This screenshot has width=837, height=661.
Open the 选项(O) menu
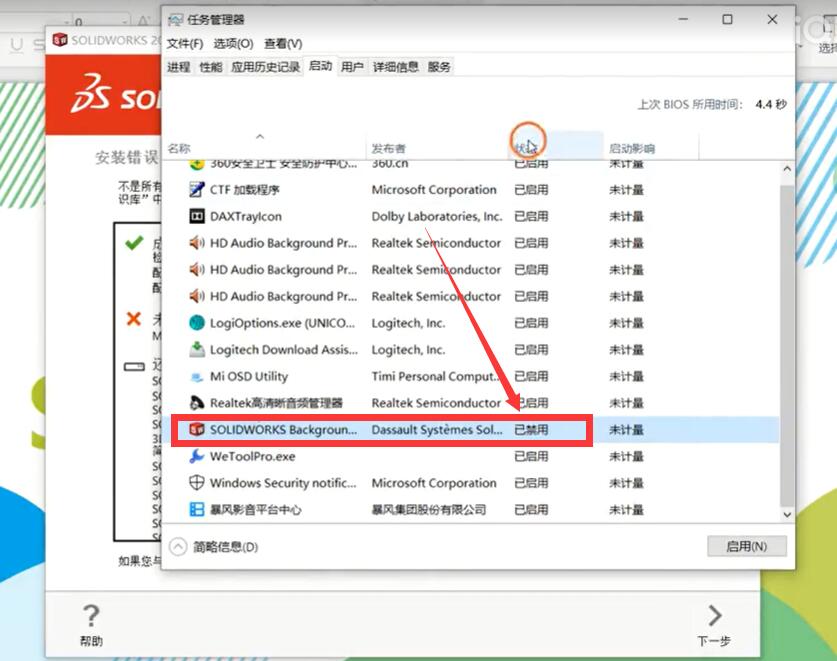click(233, 44)
